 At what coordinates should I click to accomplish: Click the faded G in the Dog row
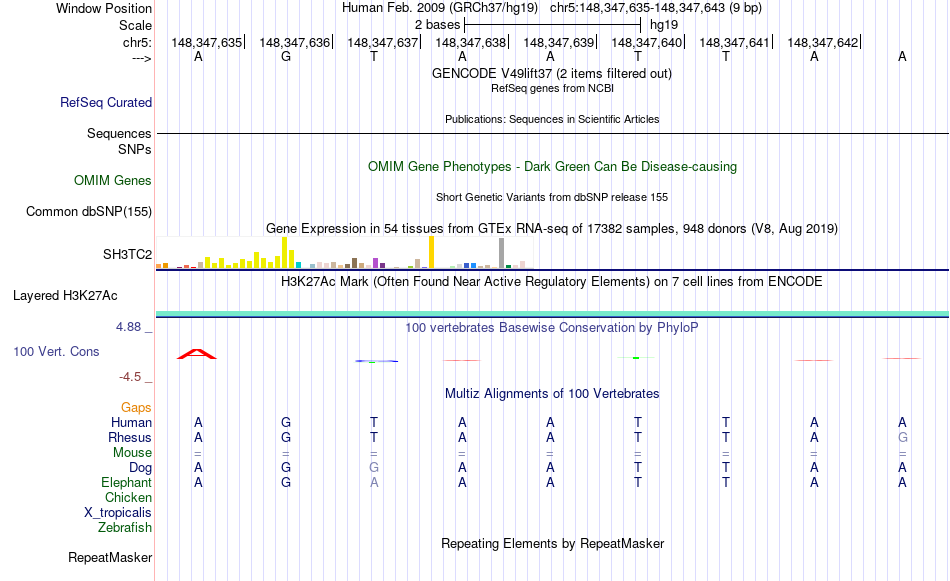click(x=374, y=468)
